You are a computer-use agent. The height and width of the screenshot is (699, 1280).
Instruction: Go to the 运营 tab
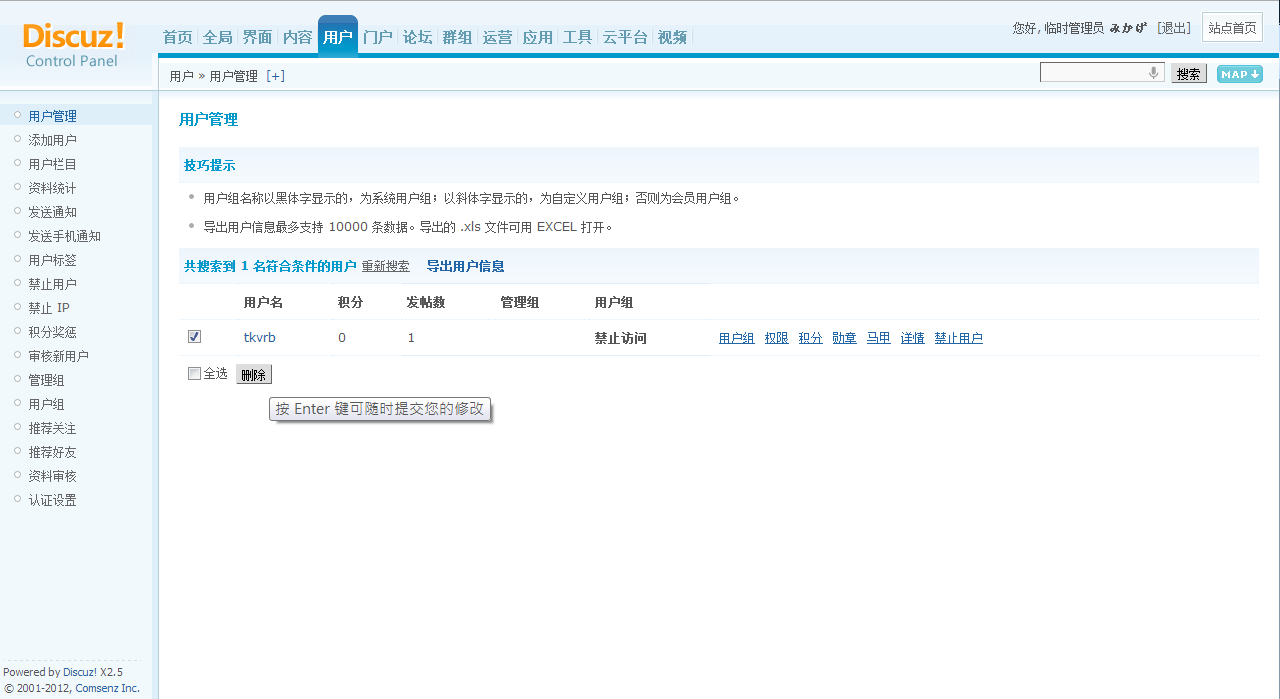tap(497, 37)
